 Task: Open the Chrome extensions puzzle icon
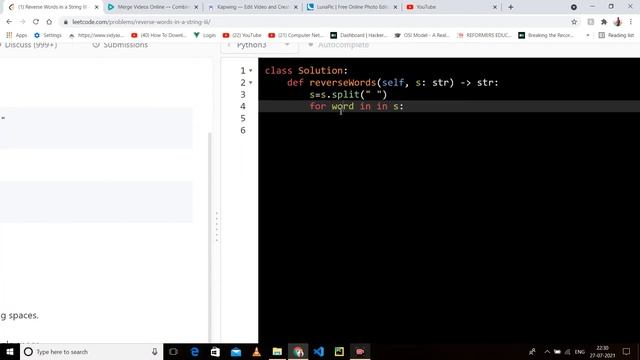tap(604, 22)
